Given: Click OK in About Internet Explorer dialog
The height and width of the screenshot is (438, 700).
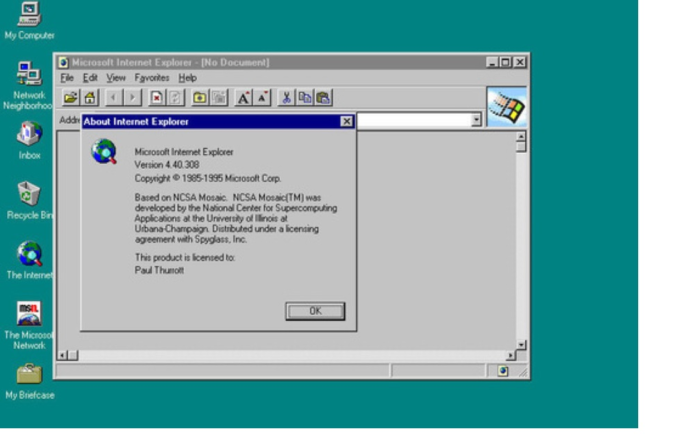Looking at the screenshot, I should pyautogui.click(x=315, y=311).
